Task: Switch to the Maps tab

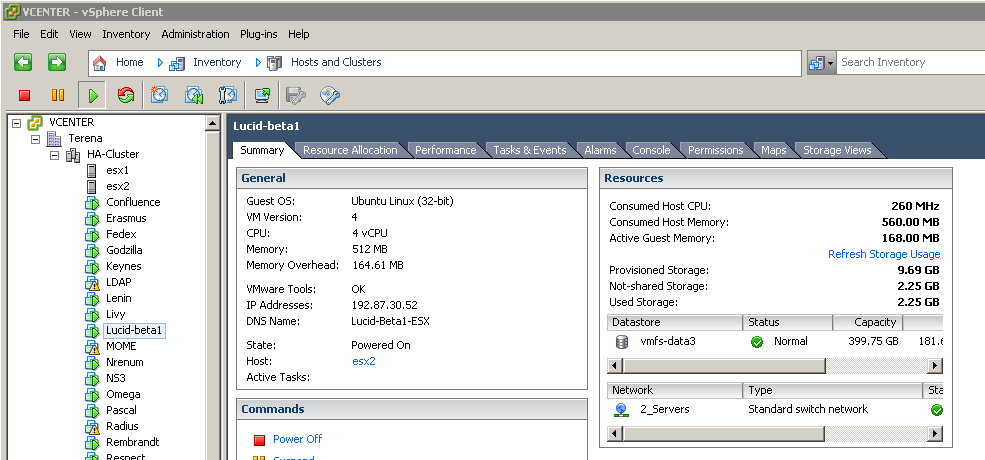Action: point(773,150)
